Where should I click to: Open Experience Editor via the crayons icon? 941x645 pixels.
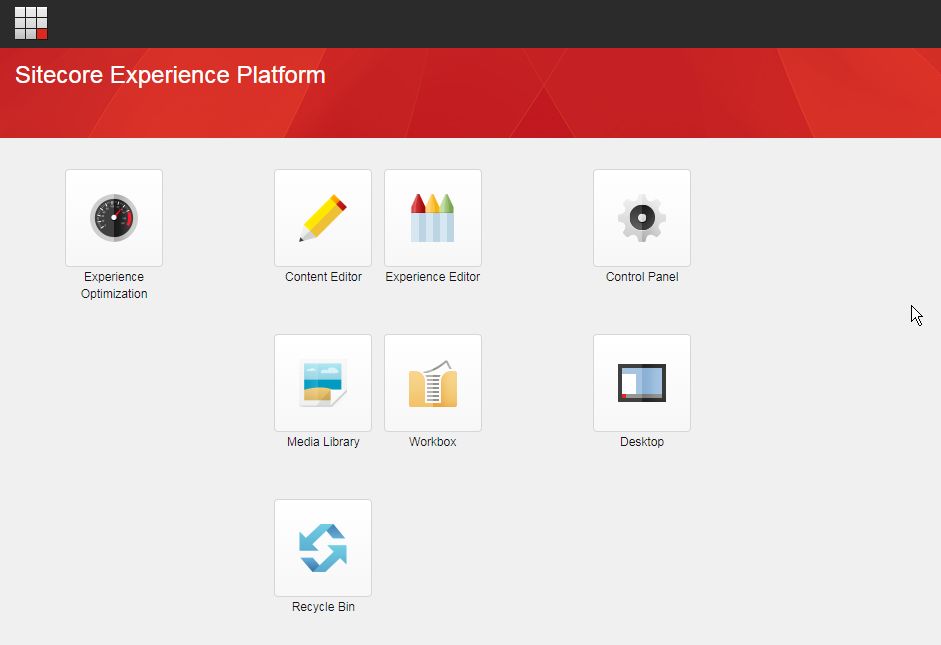(x=433, y=218)
